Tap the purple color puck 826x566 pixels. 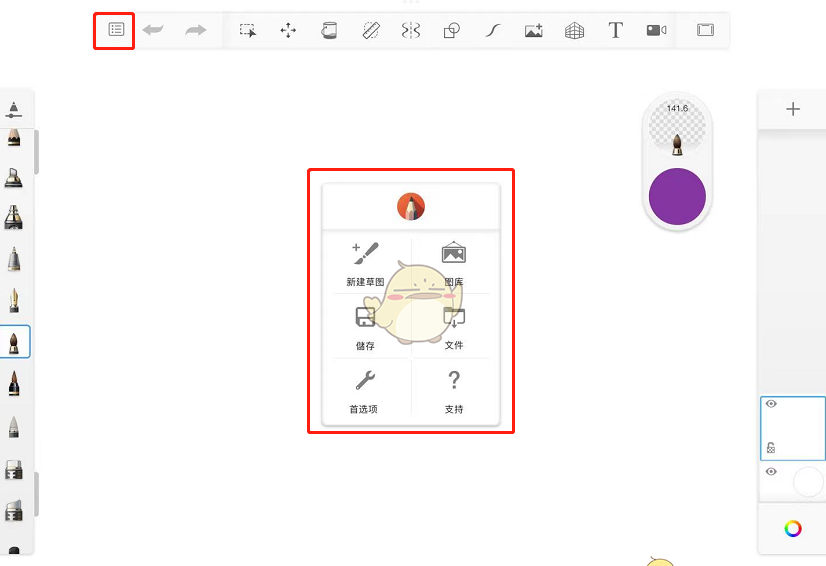pyautogui.click(x=677, y=197)
